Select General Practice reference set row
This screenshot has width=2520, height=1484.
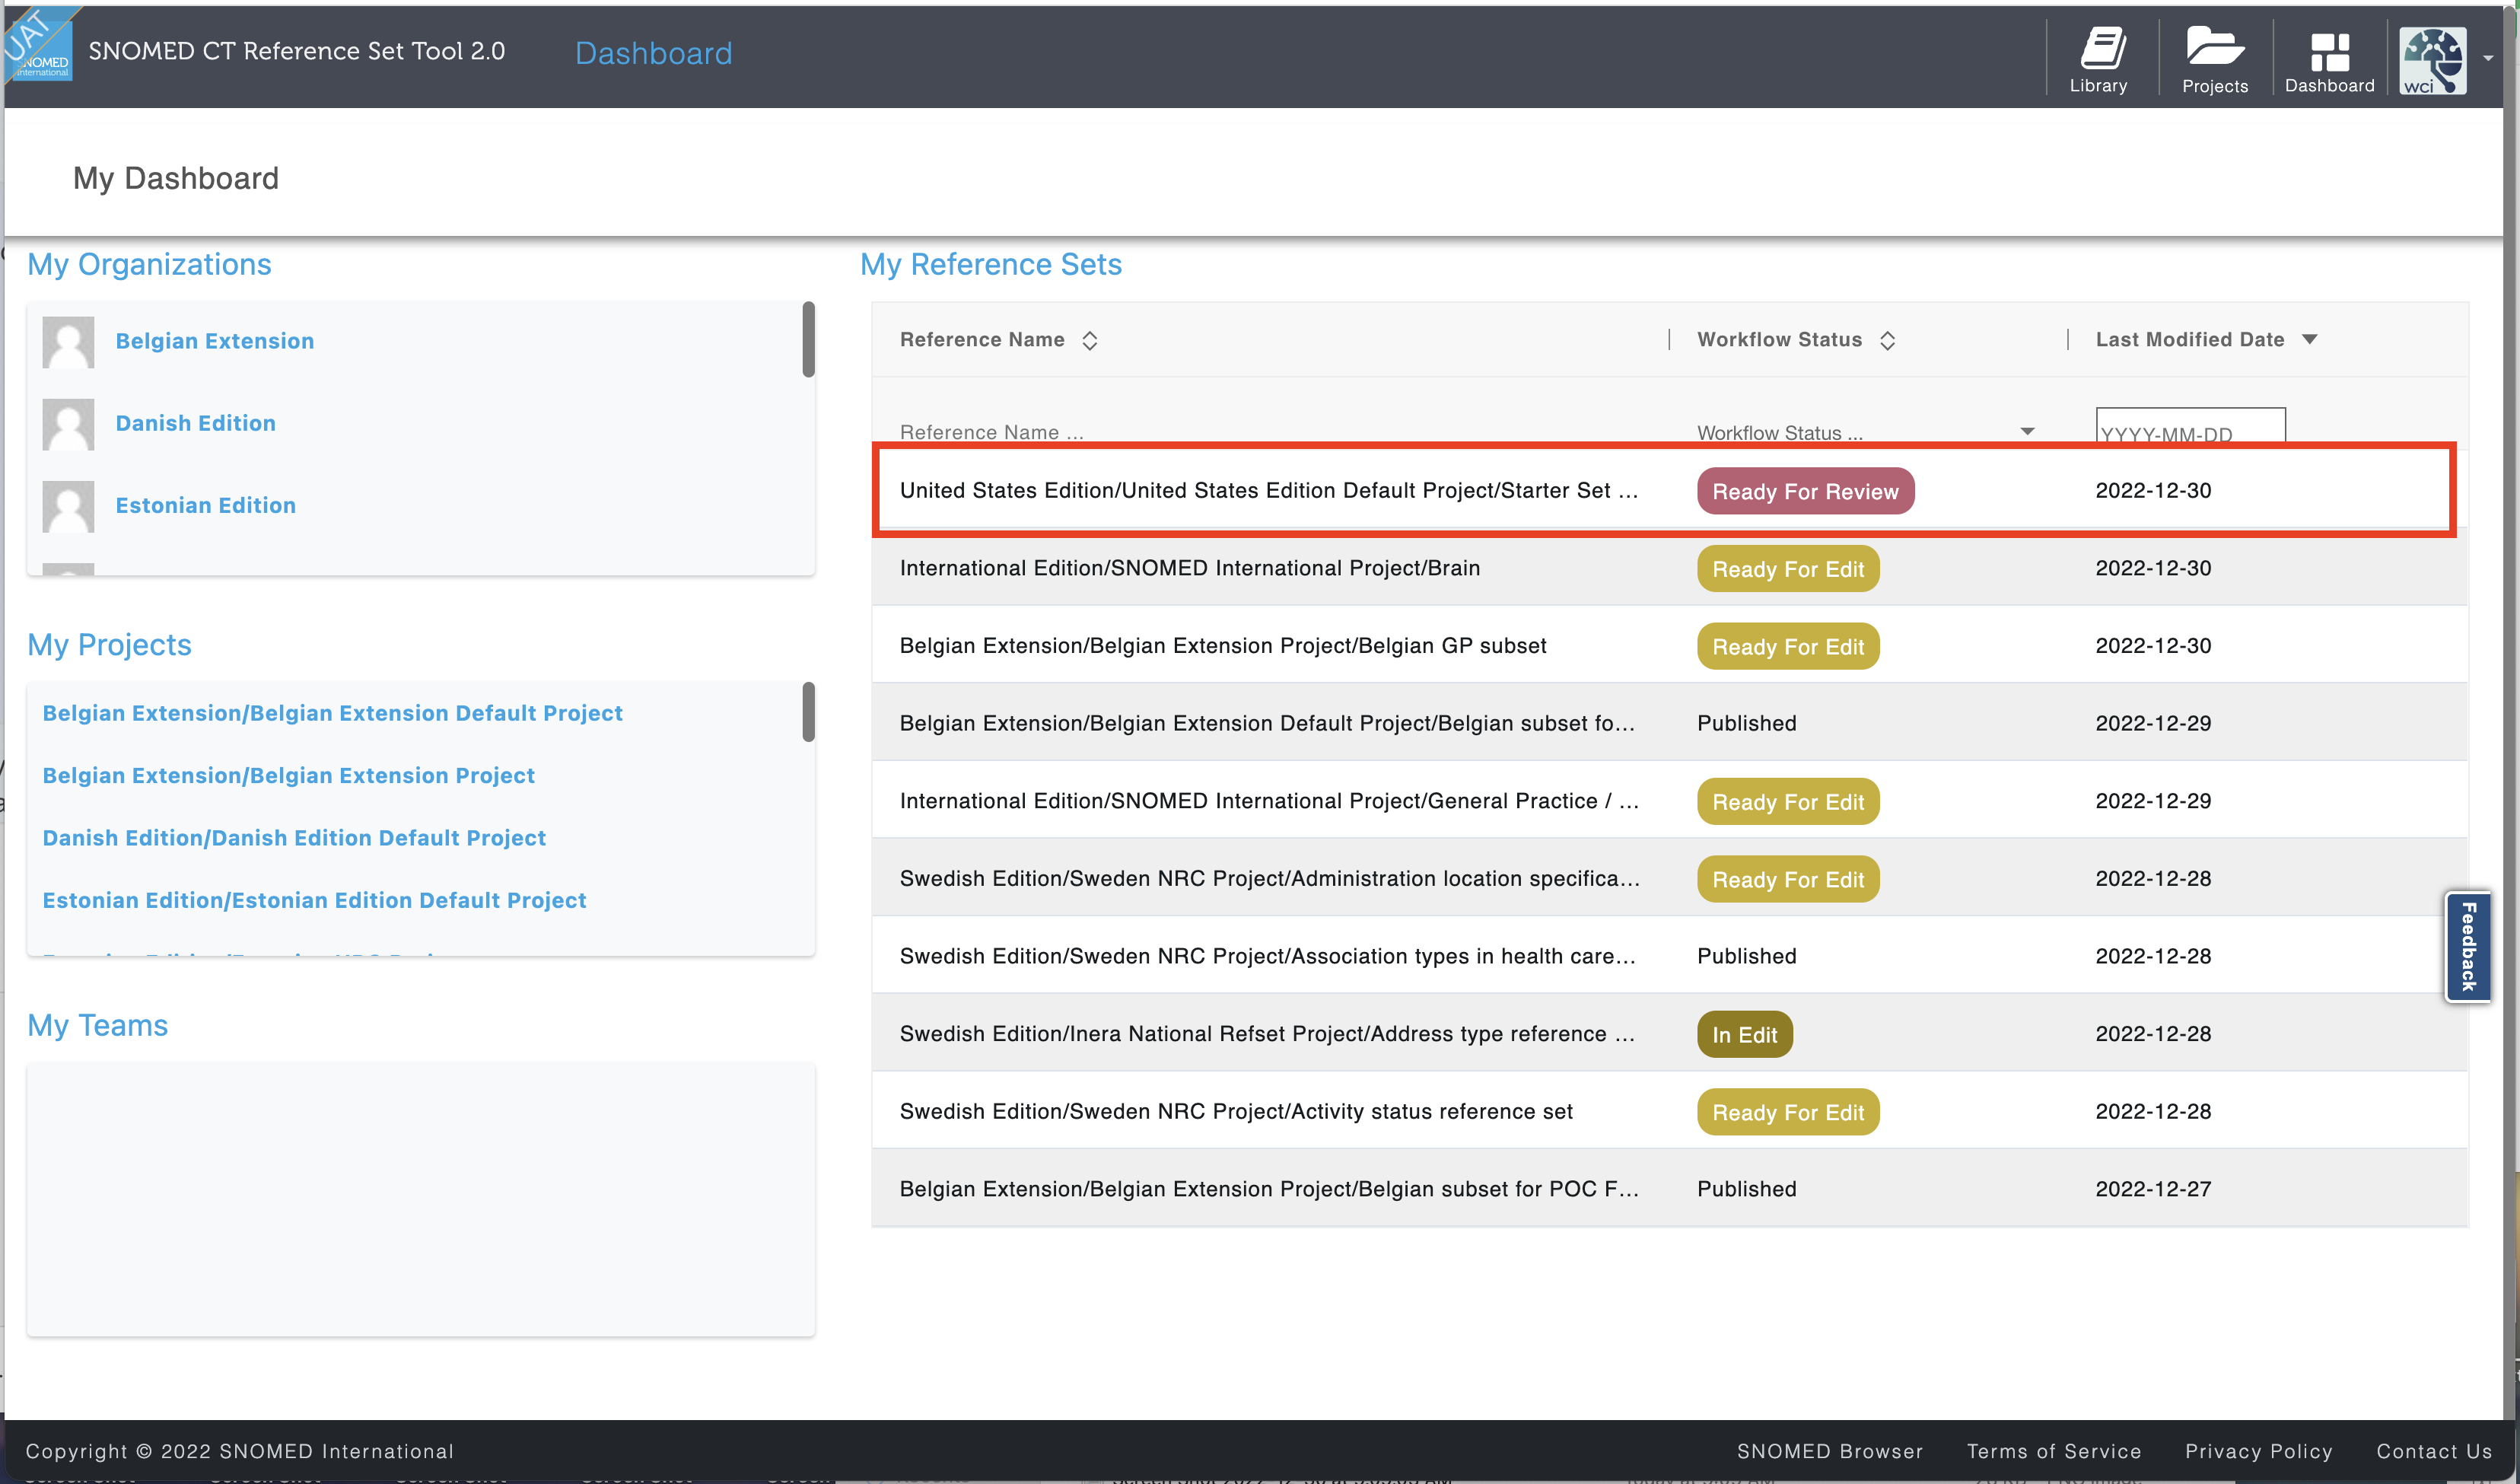point(1669,801)
